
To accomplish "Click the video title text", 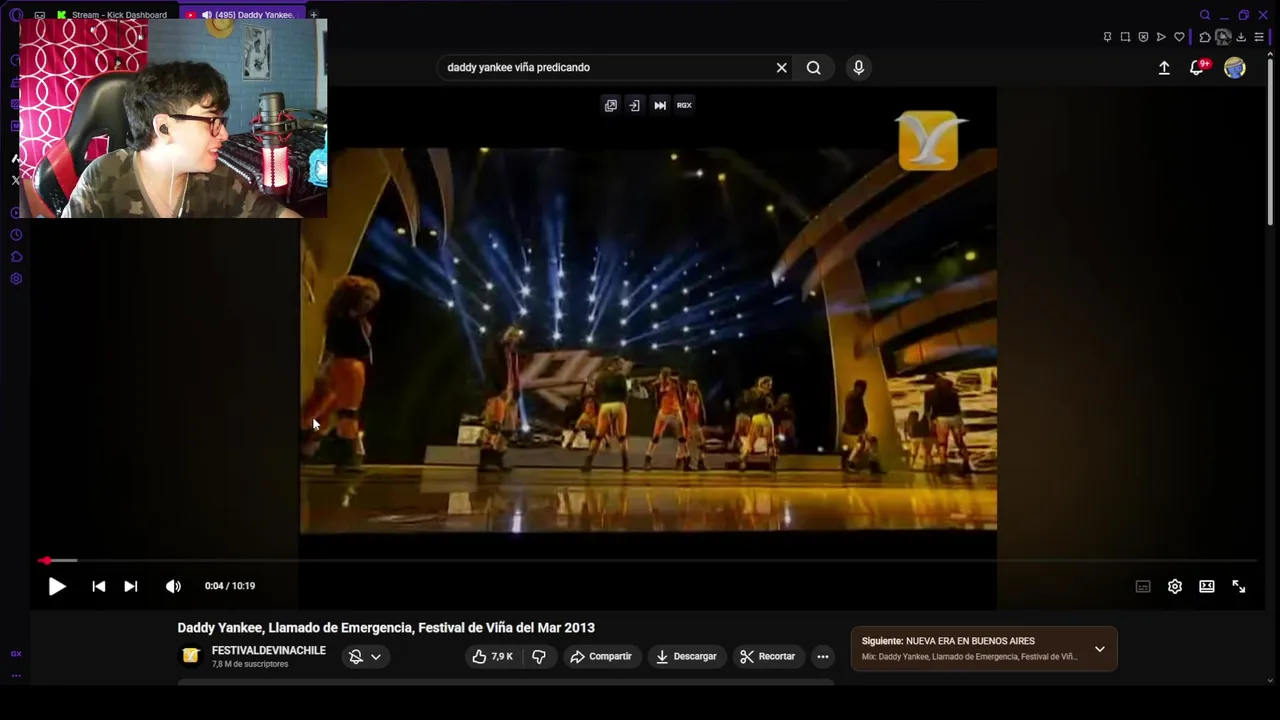I will 386,628.
